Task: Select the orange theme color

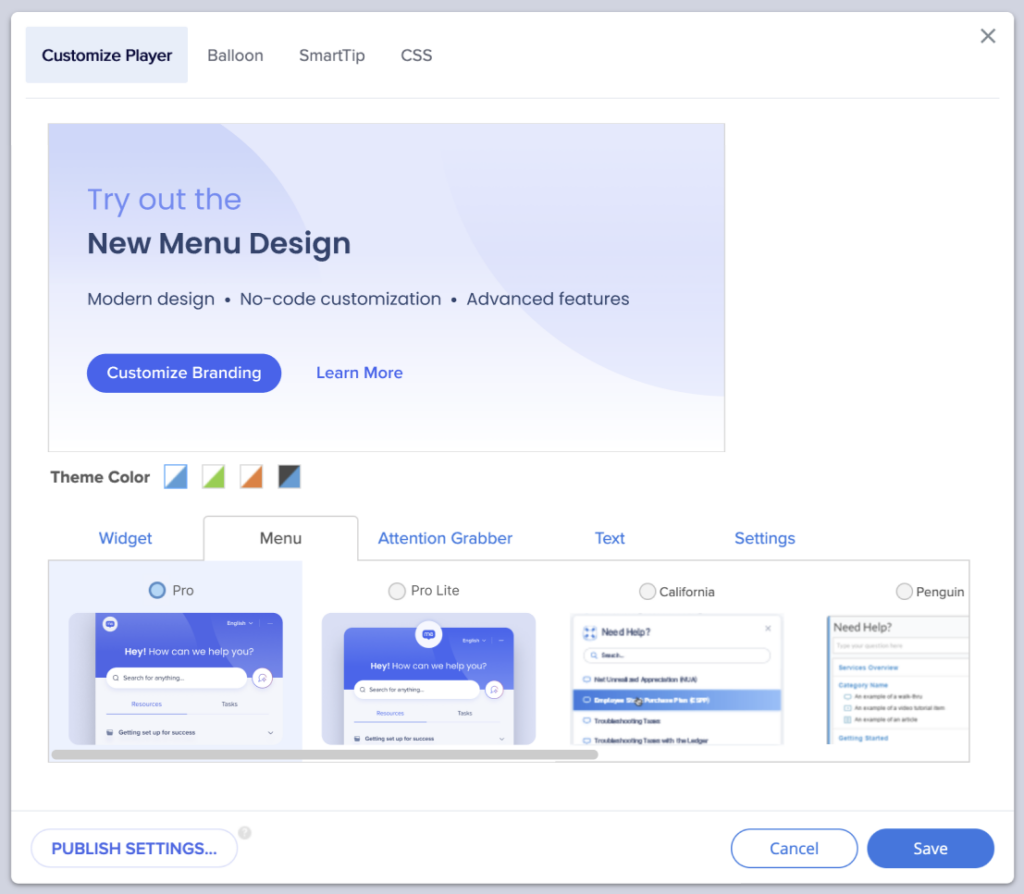Action: click(251, 477)
